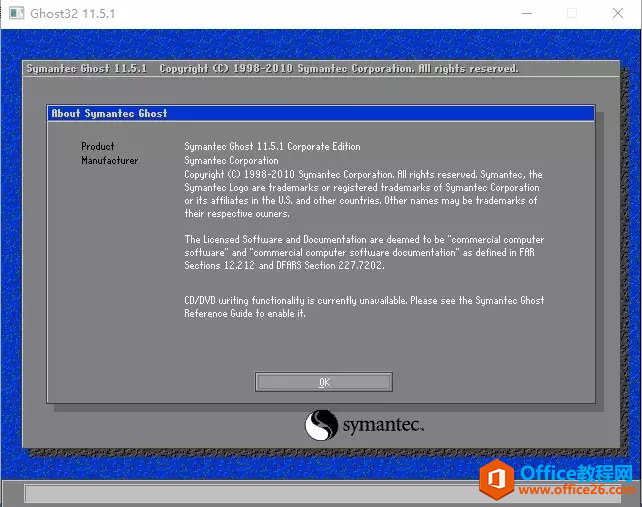Image resolution: width=642 pixels, height=507 pixels.
Task: Close the Ghost32 11.5.1 window
Action: 618,13
